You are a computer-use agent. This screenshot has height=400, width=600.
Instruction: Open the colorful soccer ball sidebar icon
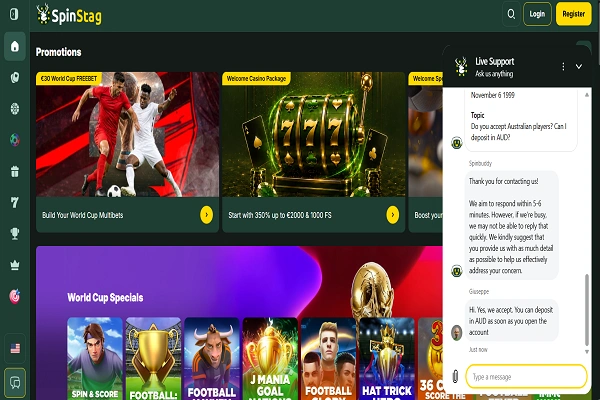tap(15, 140)
